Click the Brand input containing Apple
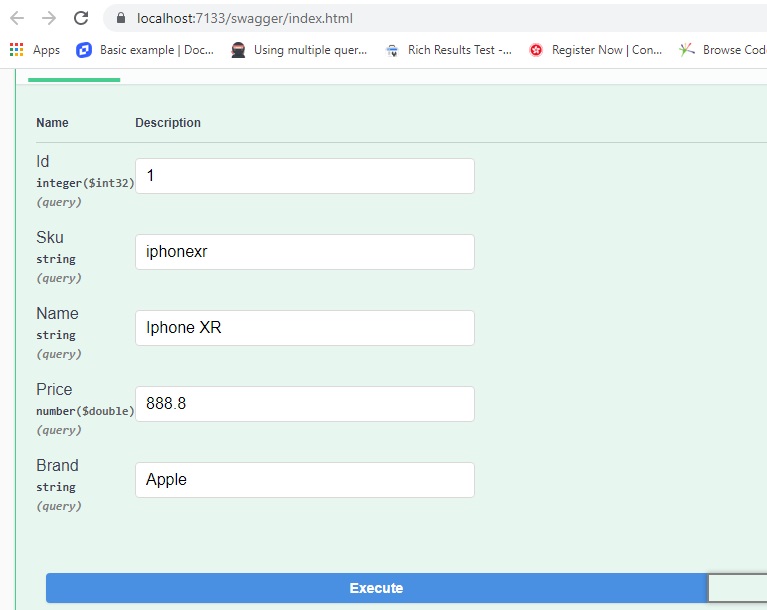The width and height of the screenshot is (767, 610). coord(305,480)
